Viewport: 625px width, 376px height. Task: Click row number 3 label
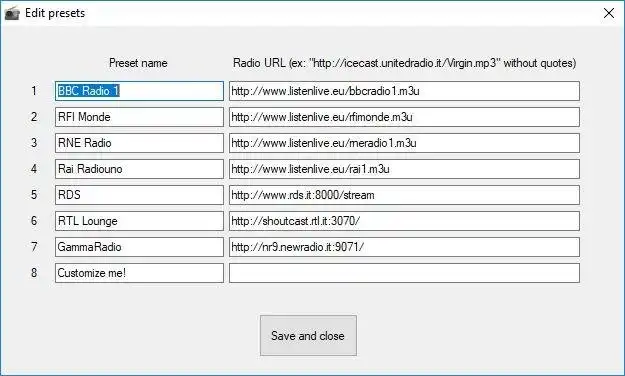click(x=34, y=143)
